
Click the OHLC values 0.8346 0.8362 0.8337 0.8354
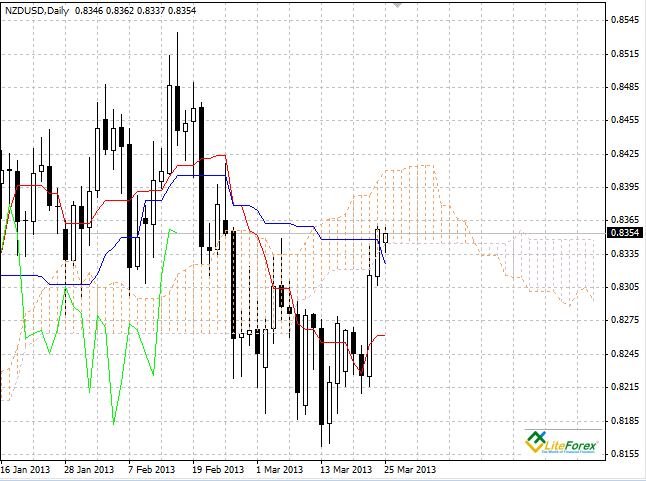[x=136, y=11]
